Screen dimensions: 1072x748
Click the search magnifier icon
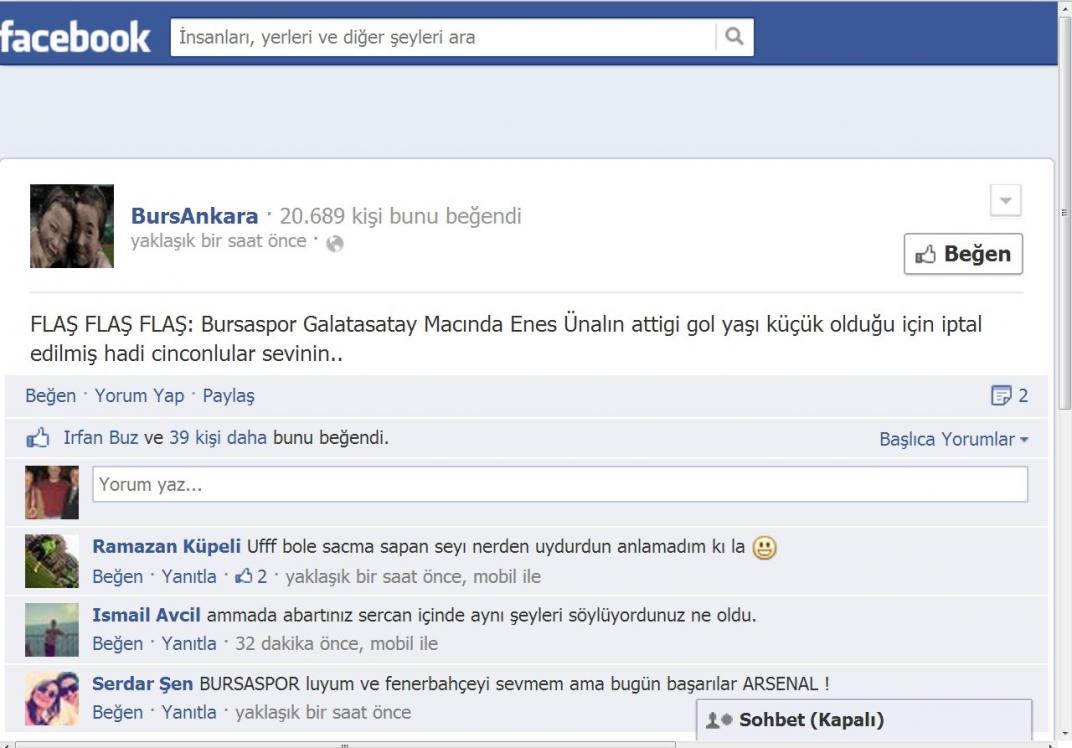(734, 38)
